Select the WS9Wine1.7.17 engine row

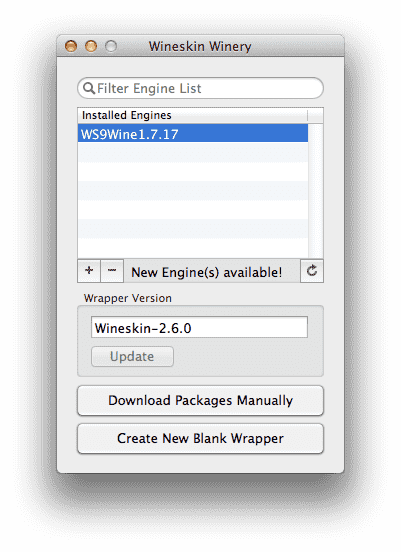(x=193, y=133)
